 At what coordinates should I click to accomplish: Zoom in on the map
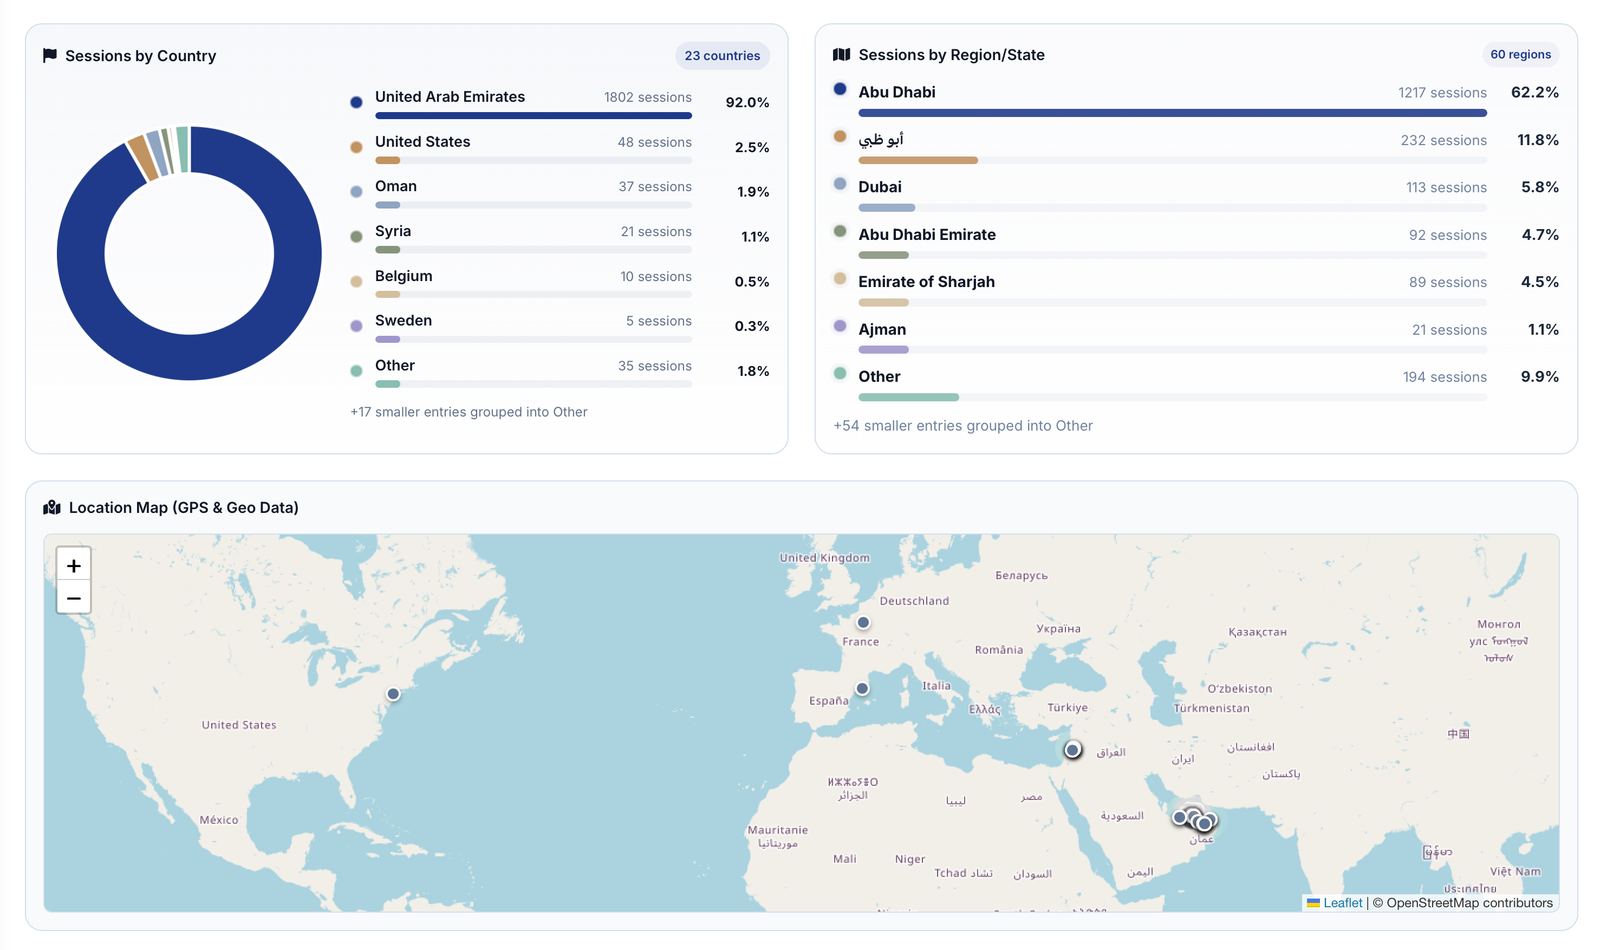coord(74,565)
